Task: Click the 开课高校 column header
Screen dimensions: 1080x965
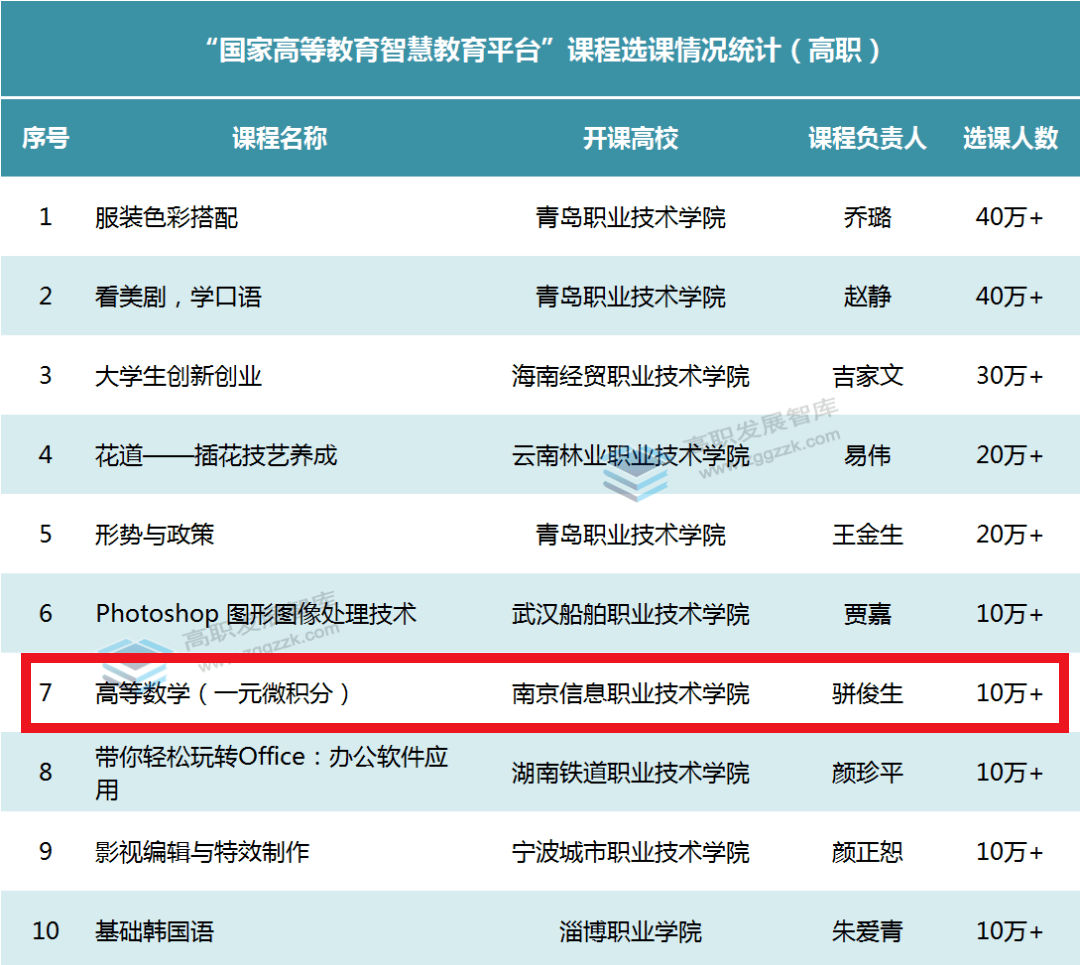Action: (630, 138)
